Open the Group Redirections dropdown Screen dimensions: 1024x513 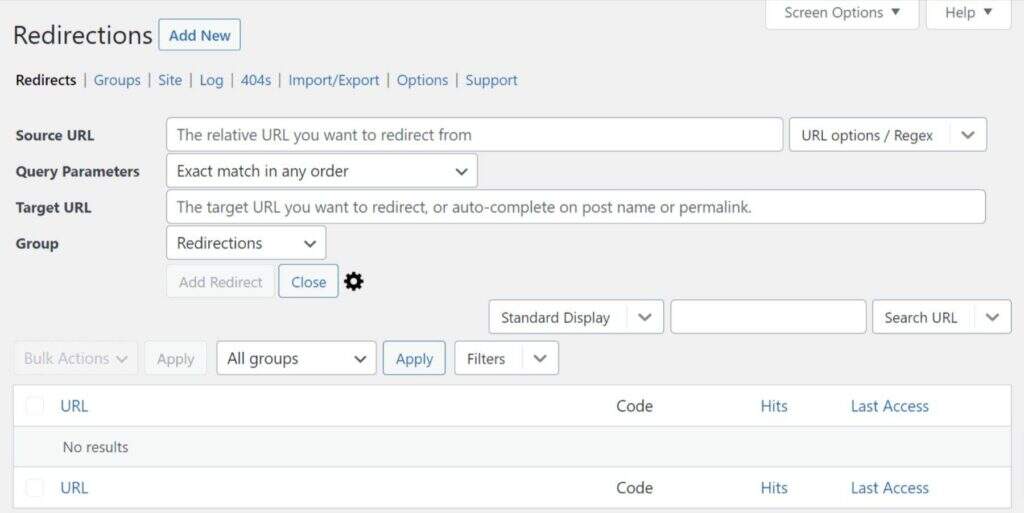246,243
